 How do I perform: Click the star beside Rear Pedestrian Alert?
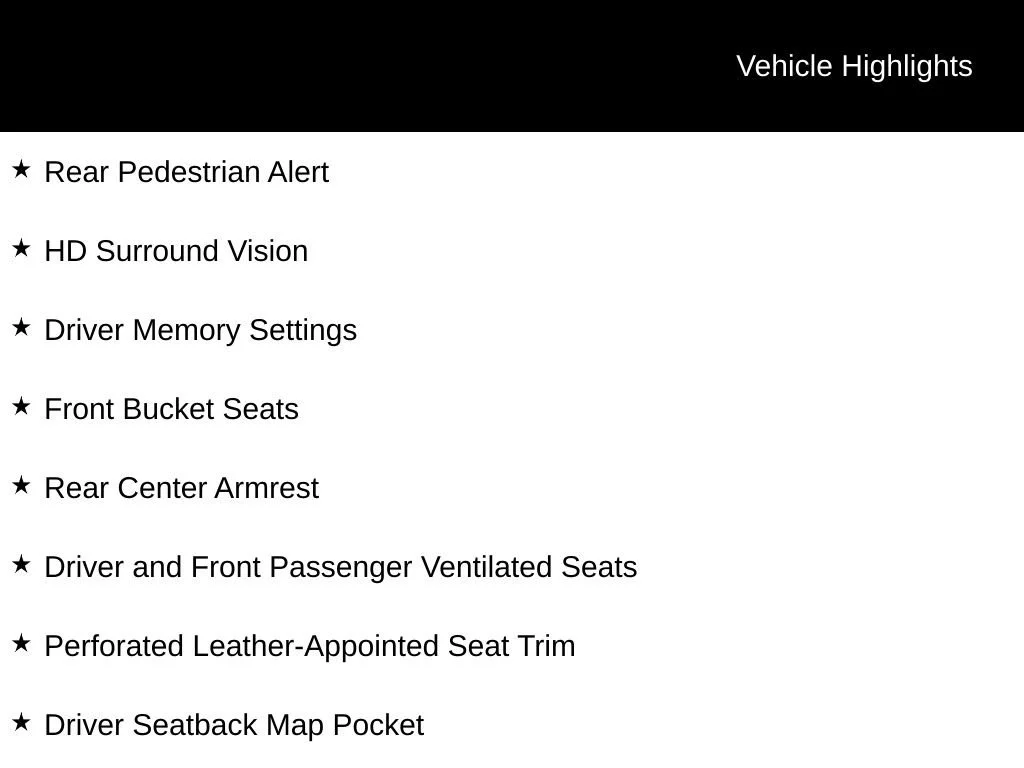(21, 169)
